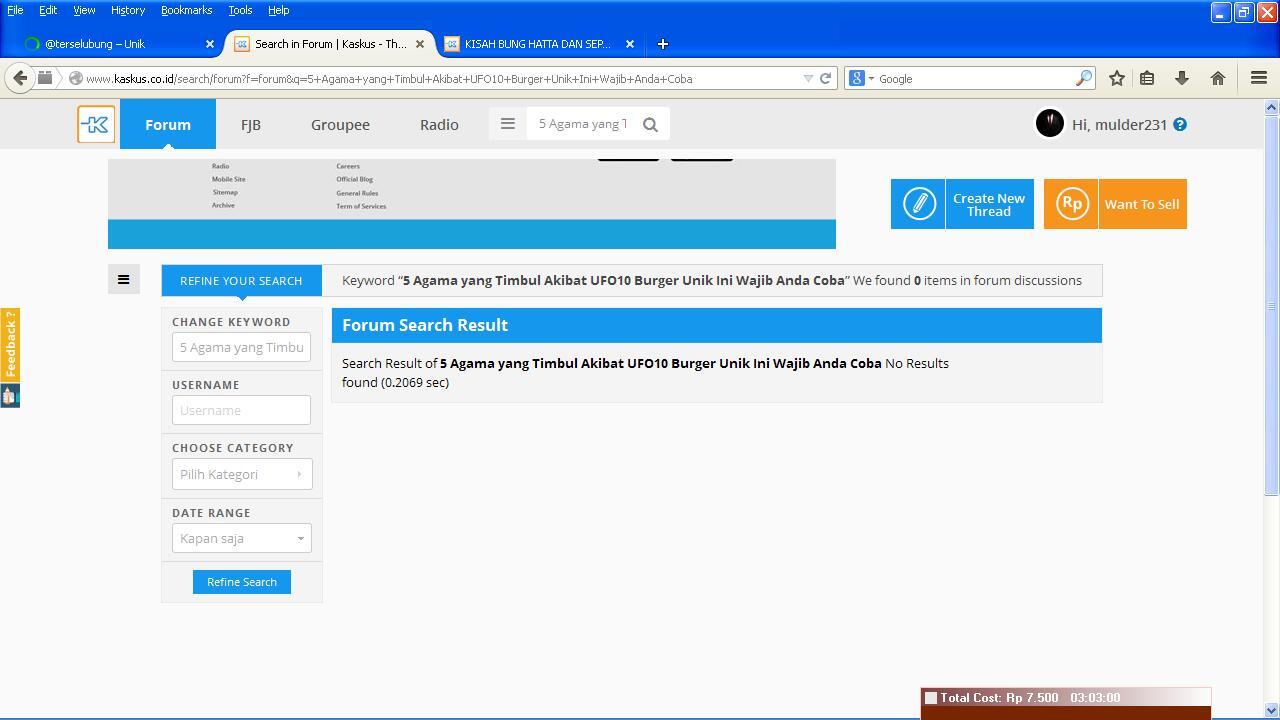Open the File menu
This screenshot has height=720, width=1280.
[x=15, y=10]
